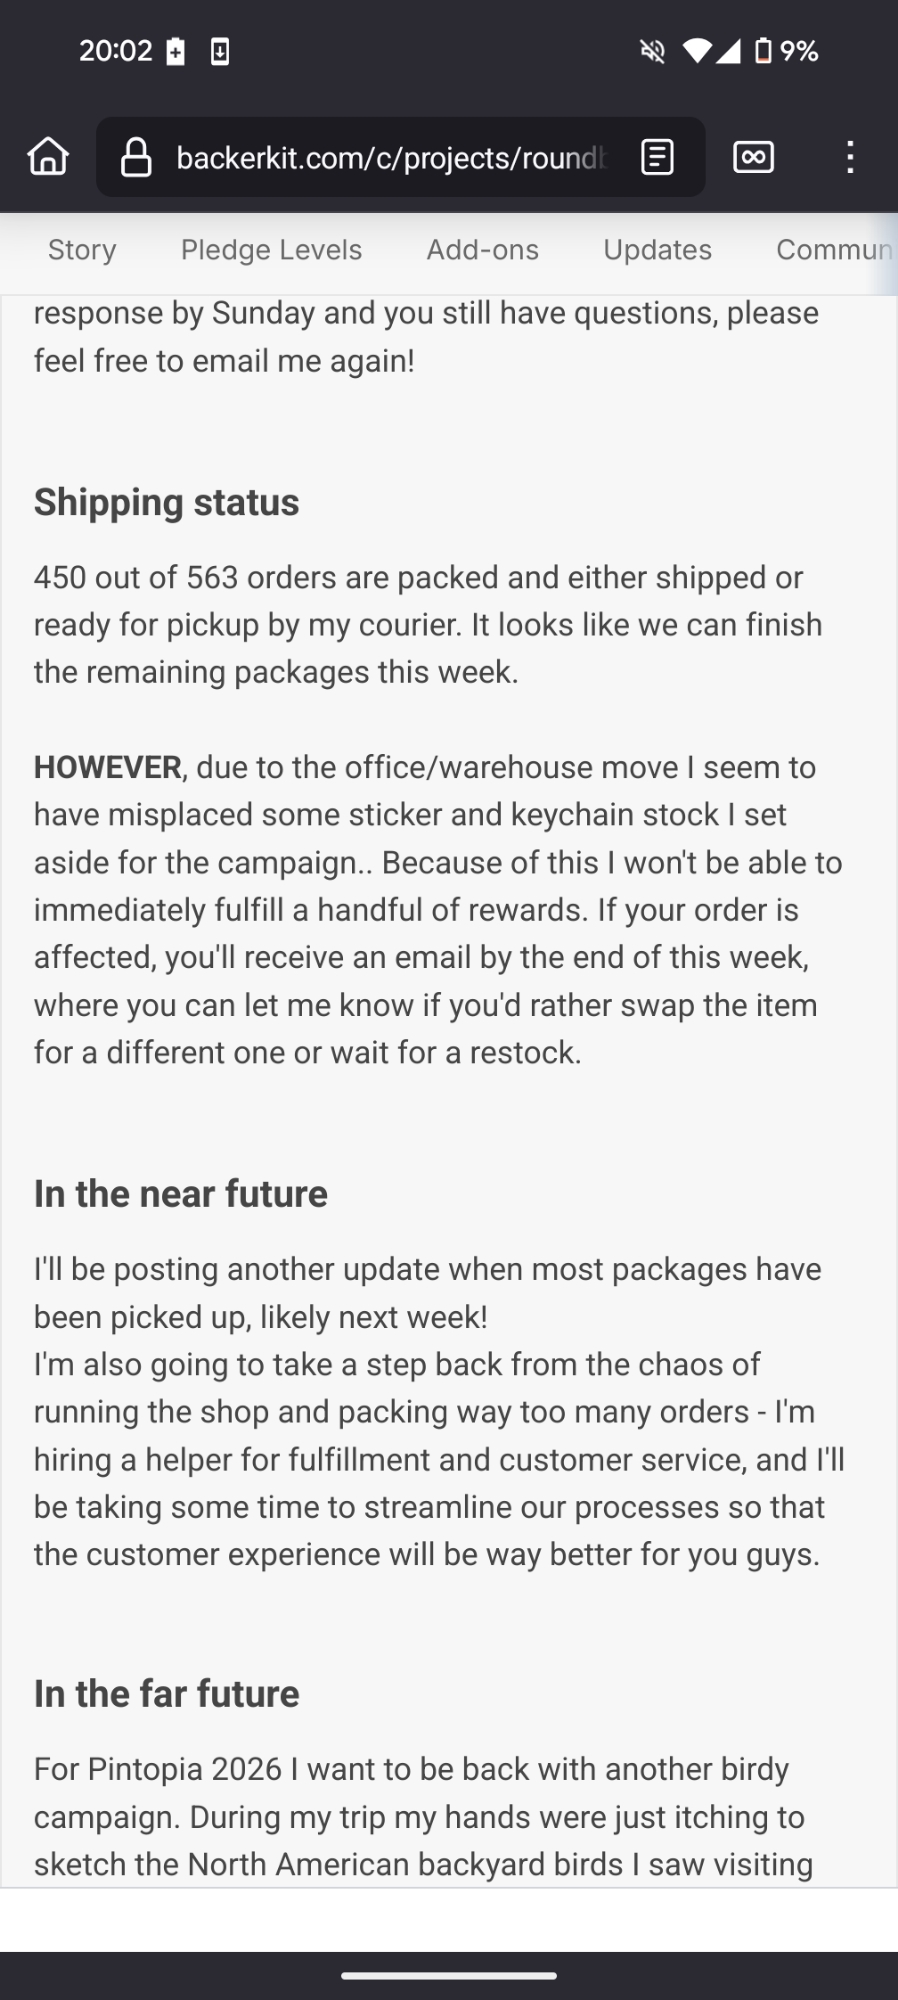Open the tab switcher infinity icon
The height and width of the screenshot is (2000, 898).
[753, 157]
